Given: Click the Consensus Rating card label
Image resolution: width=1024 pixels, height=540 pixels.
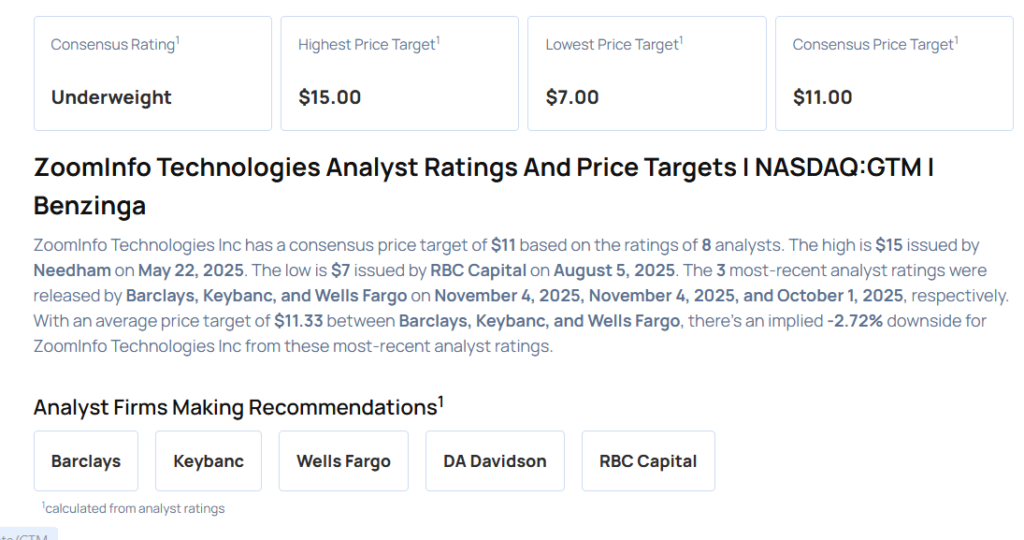Looking at the screenshot, I should [114, 45].
